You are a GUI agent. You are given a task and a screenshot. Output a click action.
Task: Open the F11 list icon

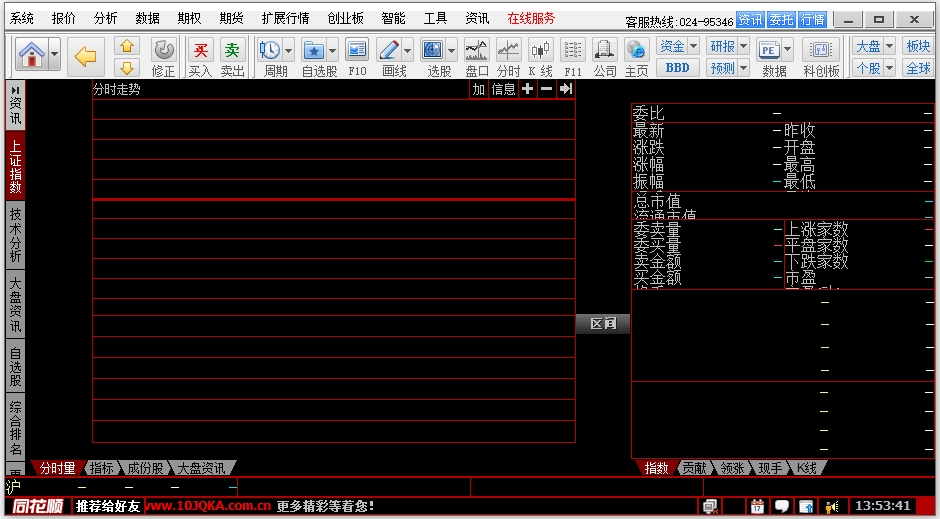(573, 50)
